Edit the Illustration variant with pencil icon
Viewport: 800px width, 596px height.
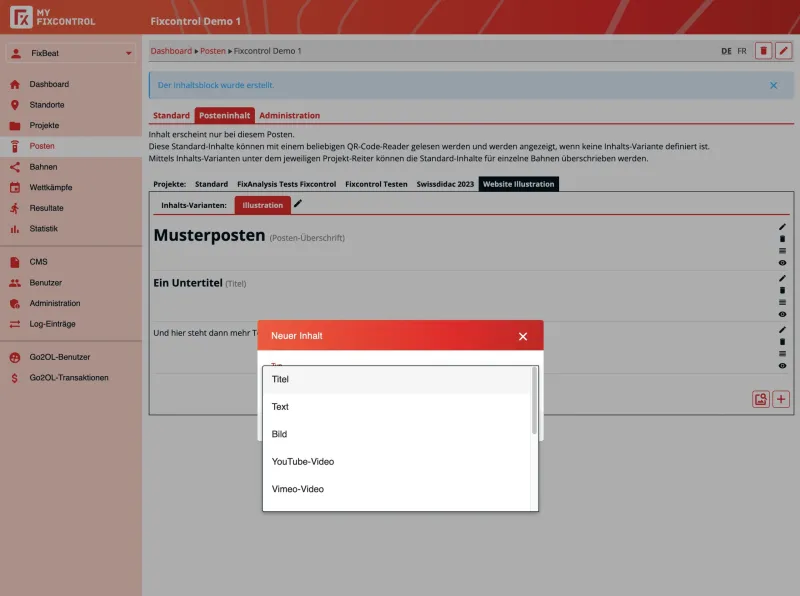click(x=298, y=204)
